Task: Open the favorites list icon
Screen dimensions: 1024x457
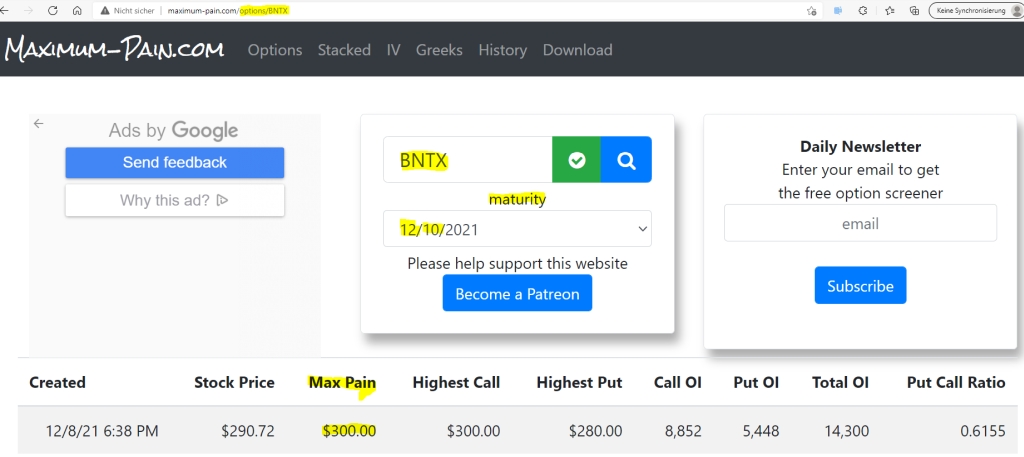Action: click(889, 10)
